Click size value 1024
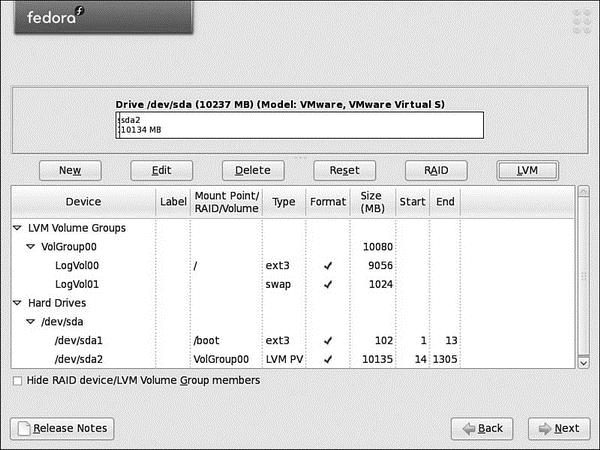This screenshot has width=600, height=450. [x=381, y=284]
